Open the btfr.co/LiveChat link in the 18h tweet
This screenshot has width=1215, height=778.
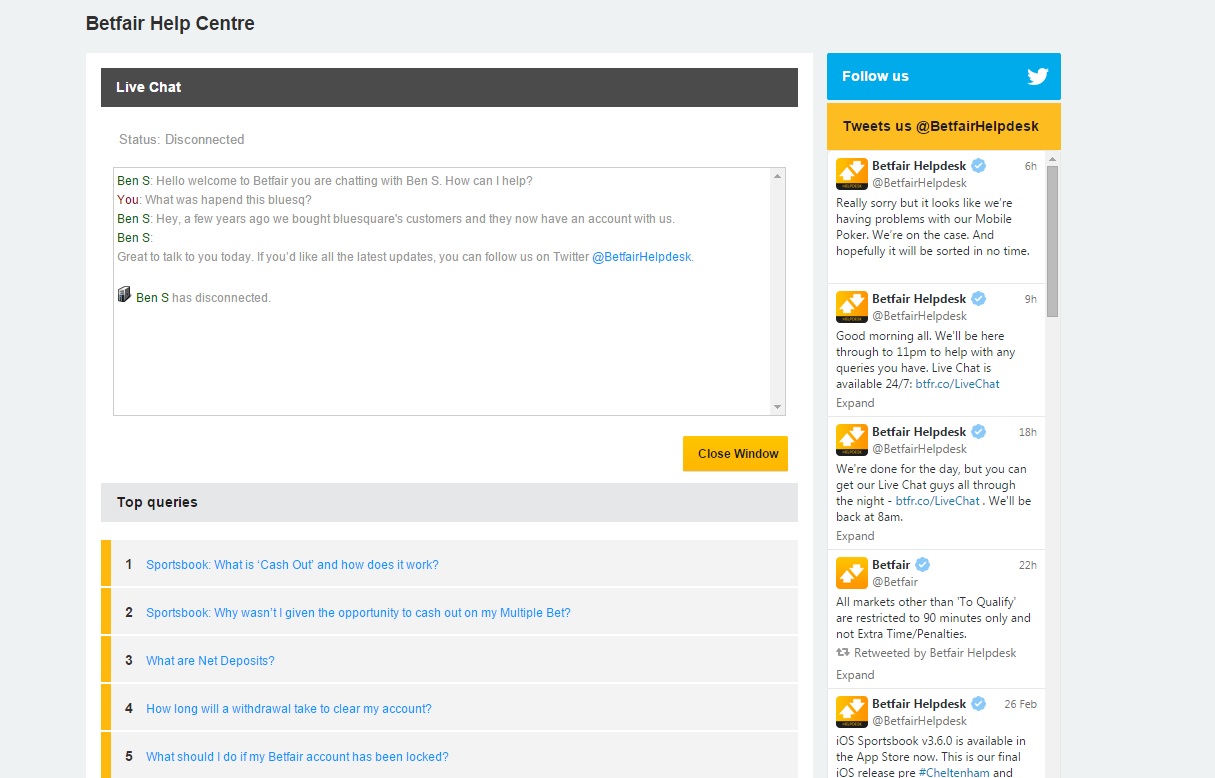(x=937, y=501)
